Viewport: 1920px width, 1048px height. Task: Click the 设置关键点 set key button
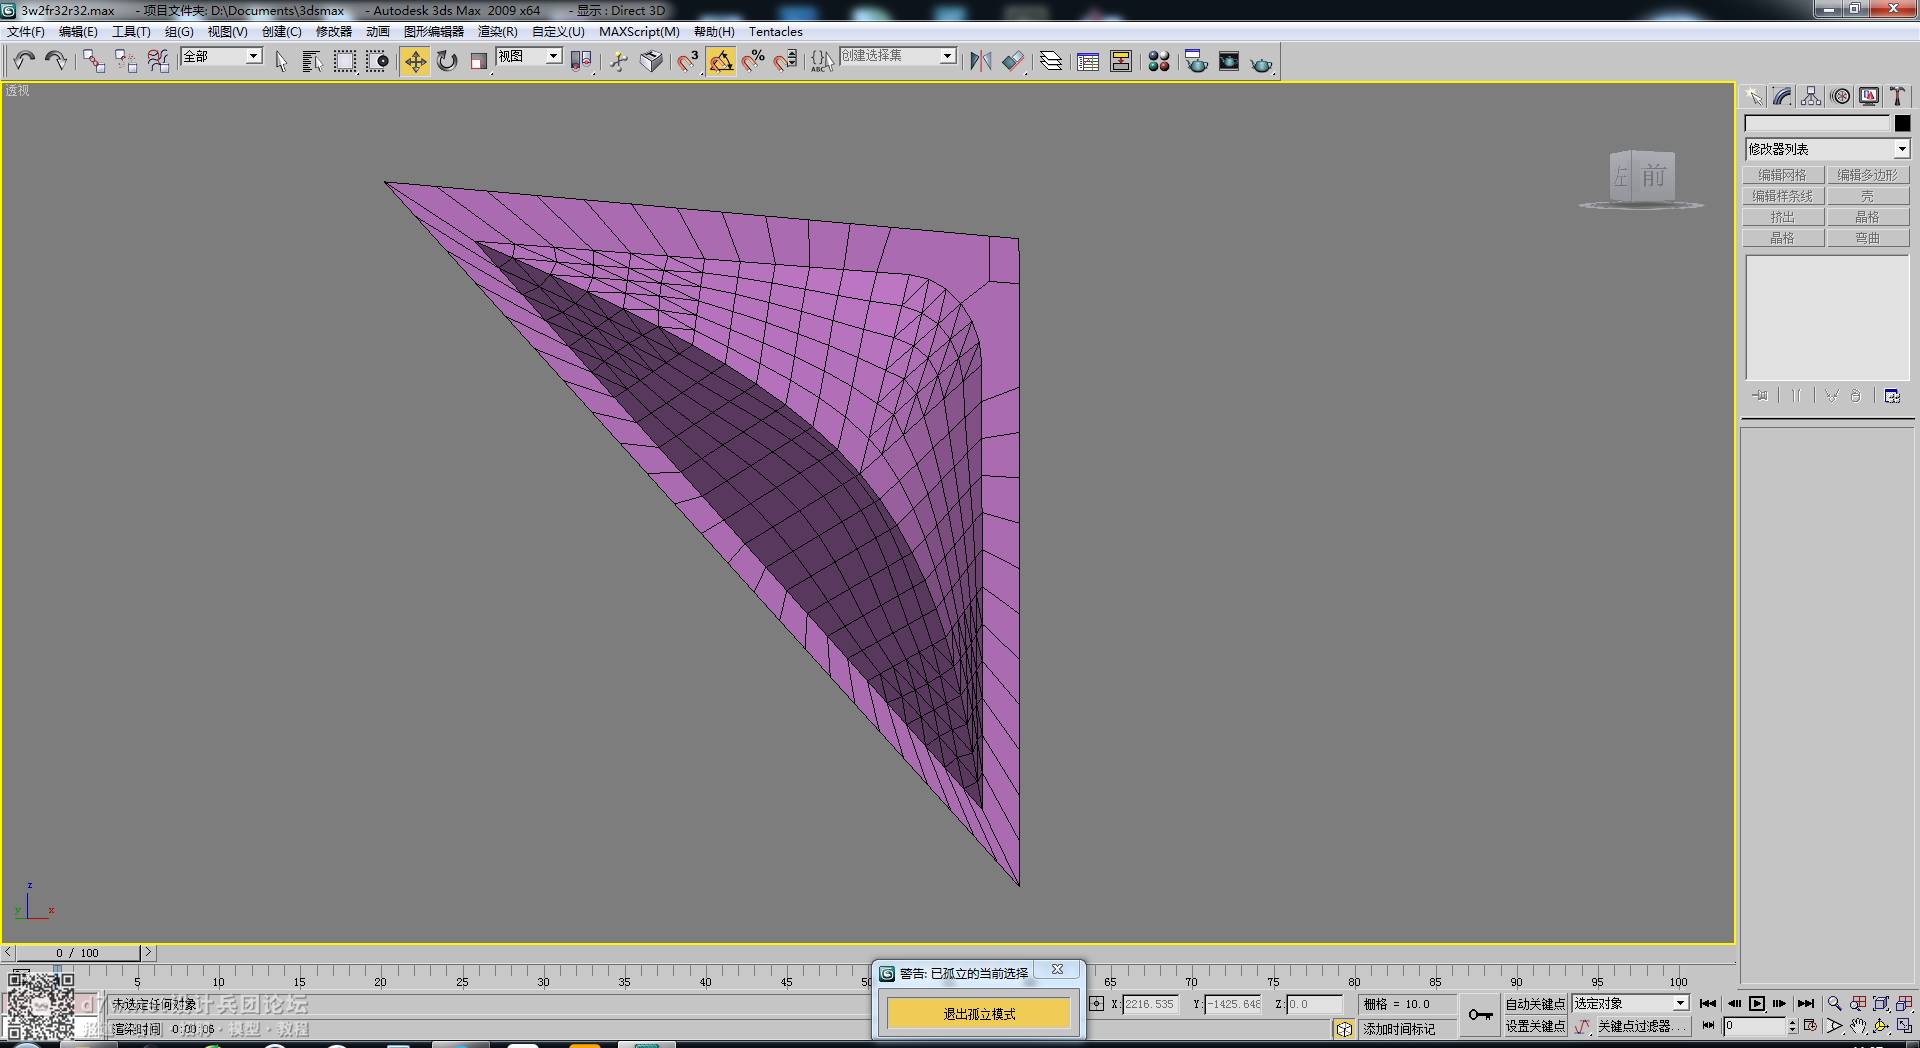pyautogui.click(x=1535, y=1026)
